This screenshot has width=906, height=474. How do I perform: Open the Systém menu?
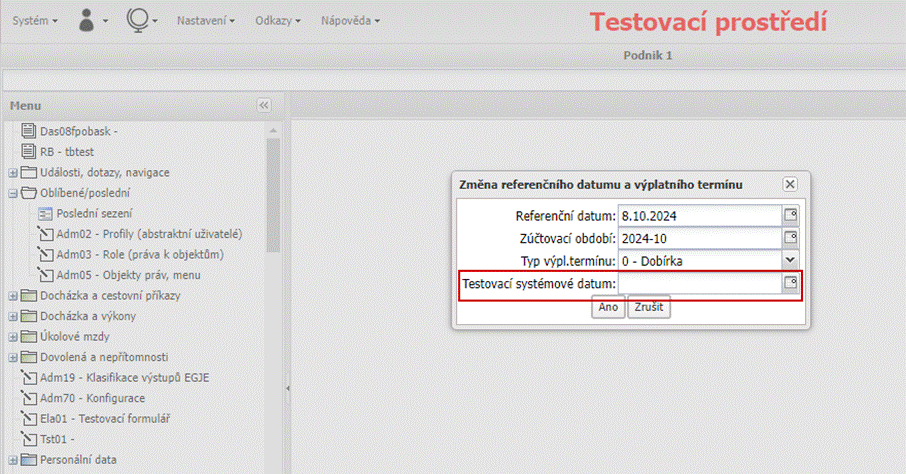click(x=35, y=20)
